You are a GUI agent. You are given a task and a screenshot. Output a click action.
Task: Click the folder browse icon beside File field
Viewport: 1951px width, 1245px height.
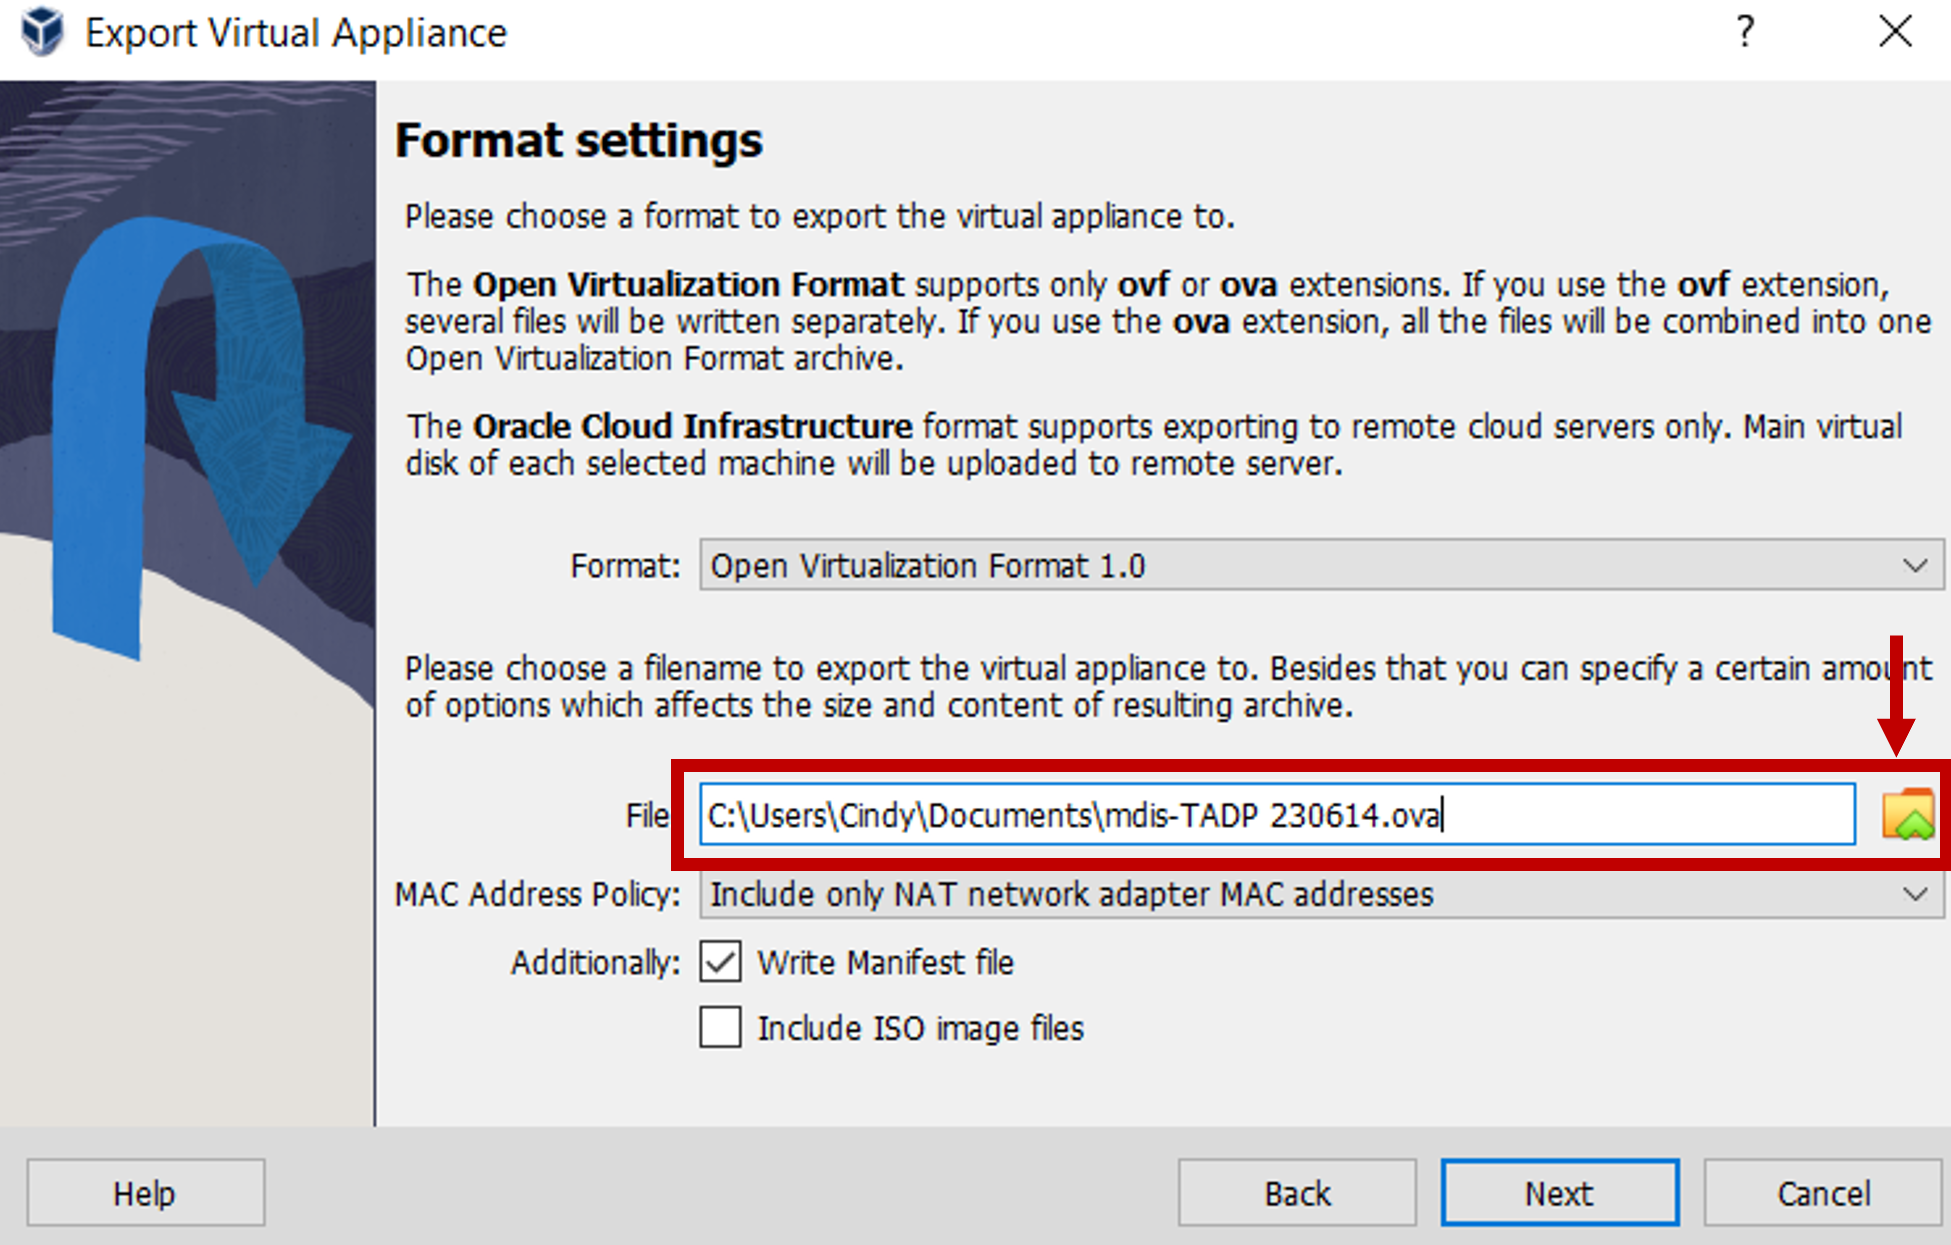[1907, 815]
